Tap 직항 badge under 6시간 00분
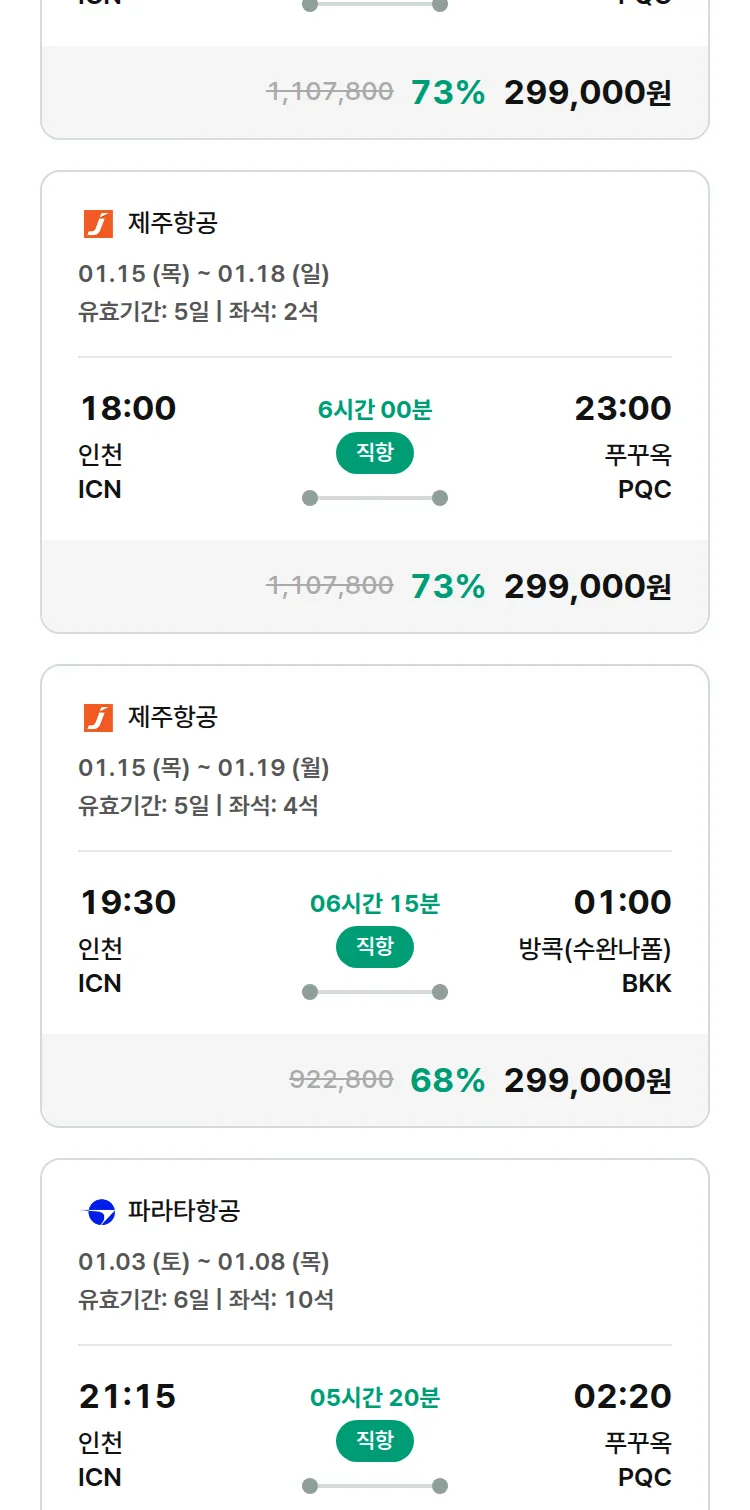Screen dimensions: 750x1510 pos(375,453)
